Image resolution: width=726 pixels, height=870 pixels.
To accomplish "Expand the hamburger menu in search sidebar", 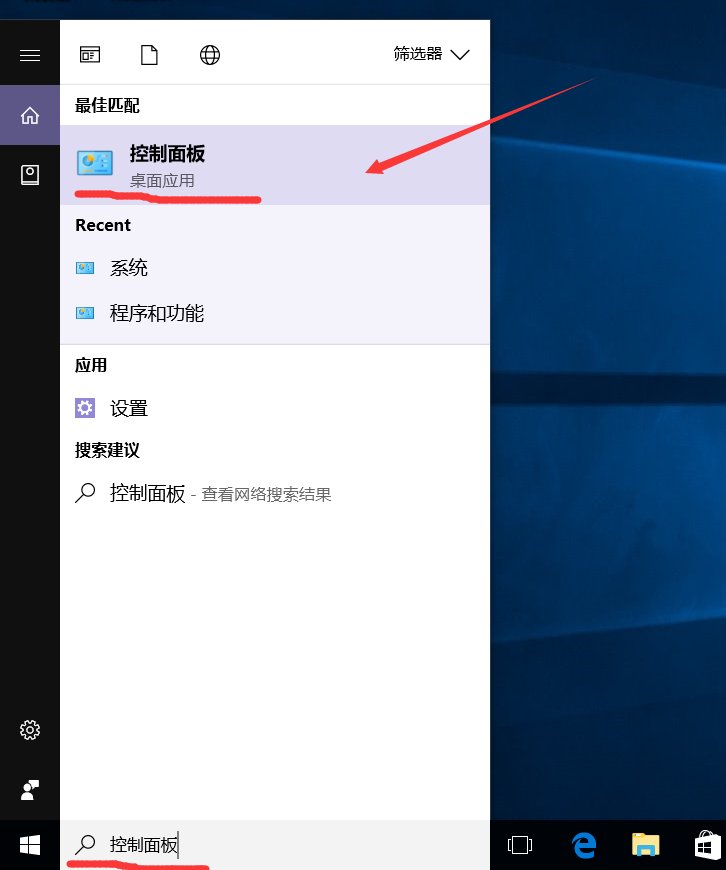I will [x=30, y=55].
